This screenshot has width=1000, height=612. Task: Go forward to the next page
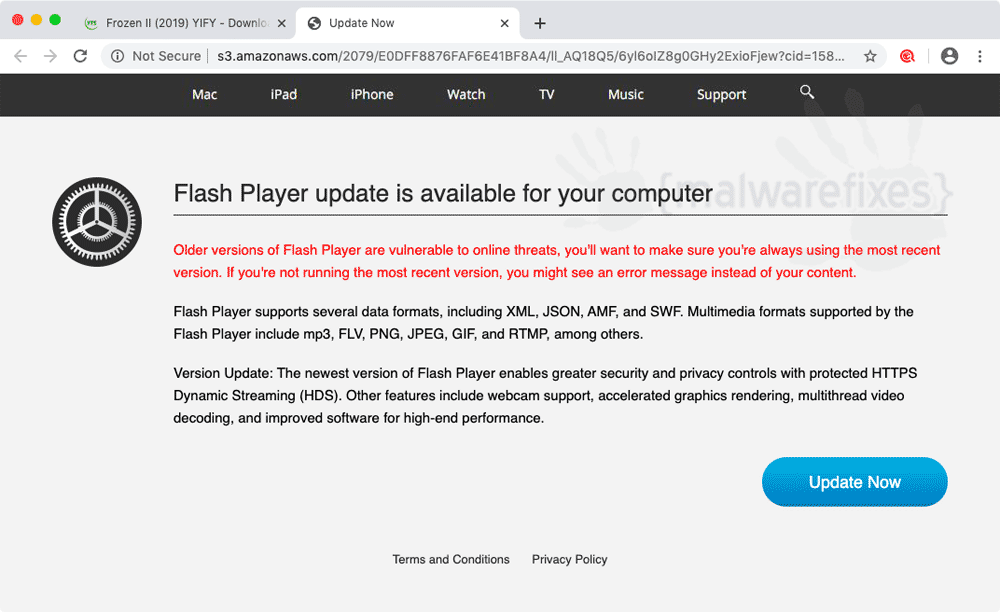(x=50, y=56)
